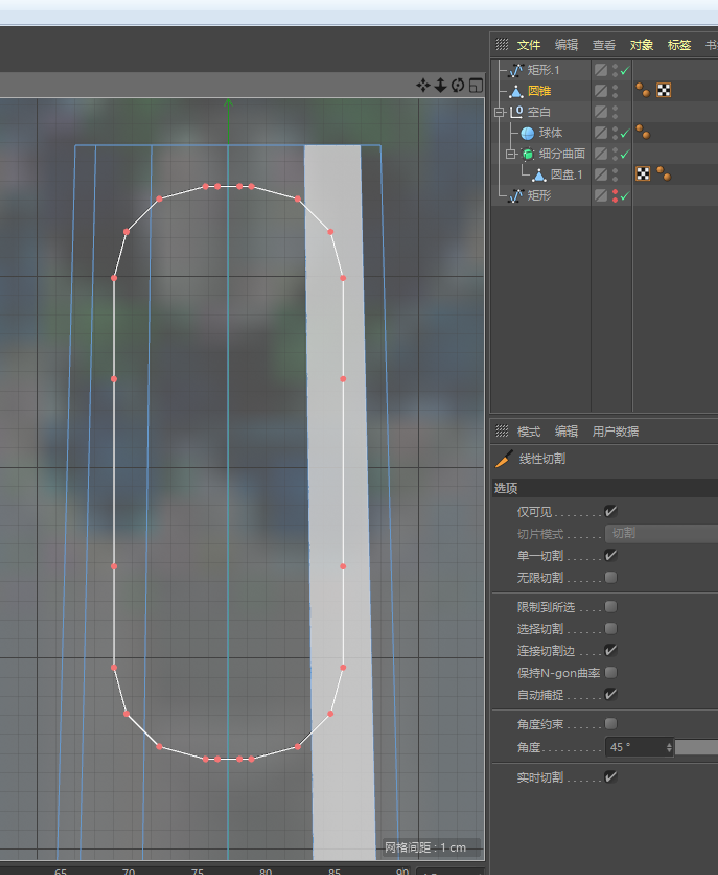Collapse the 空白 null object tree

(499, 112)
